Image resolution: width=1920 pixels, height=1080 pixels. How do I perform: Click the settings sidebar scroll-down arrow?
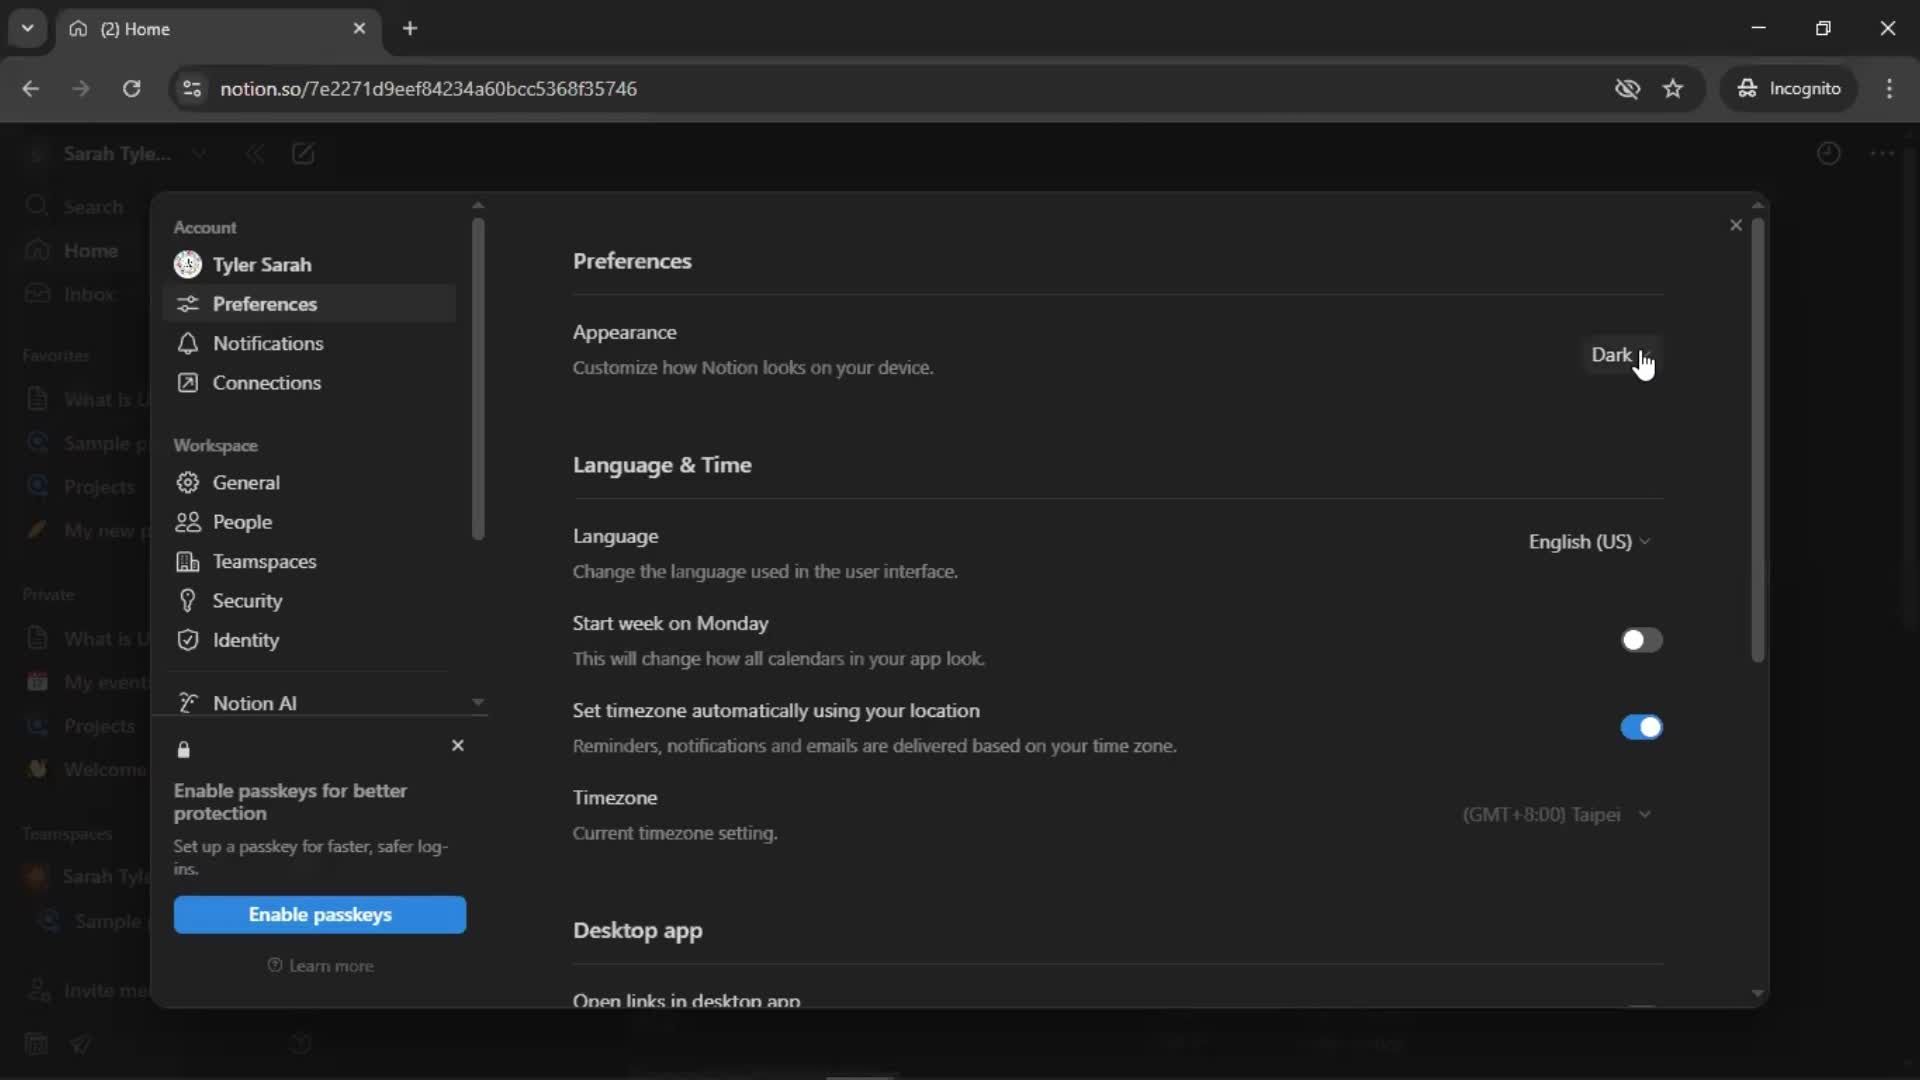click(478, 702)
